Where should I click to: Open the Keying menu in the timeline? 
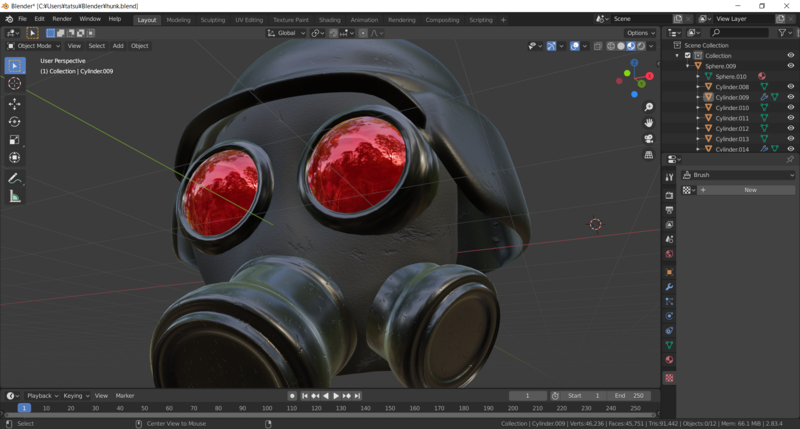(x=76, y=396)
